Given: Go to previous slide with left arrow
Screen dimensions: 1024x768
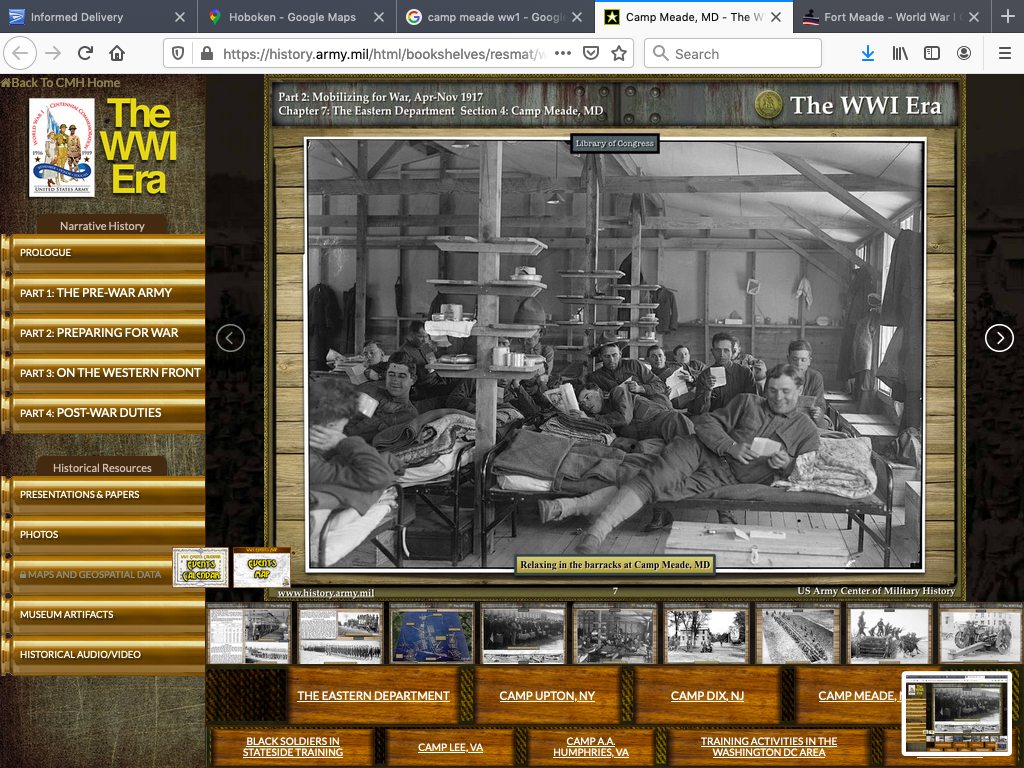Looking at the screenshot, I should tap(230, 338).
